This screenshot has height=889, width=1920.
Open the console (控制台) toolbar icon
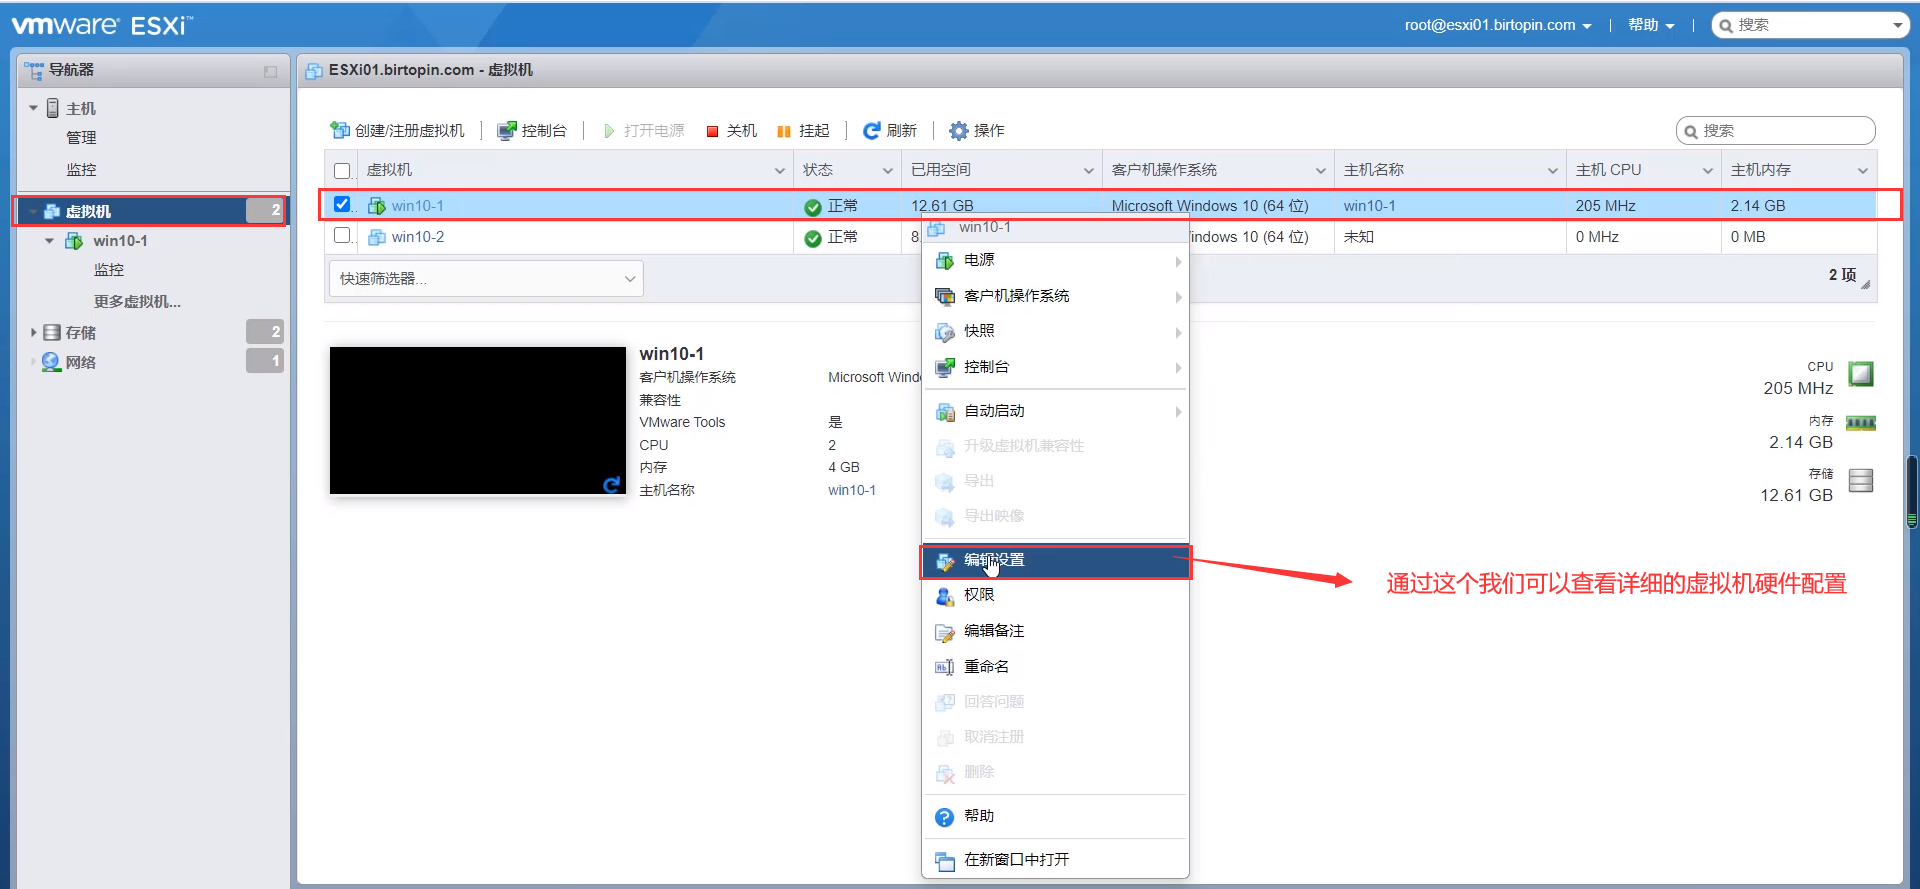pyautogui.click(x=507, y=131)
